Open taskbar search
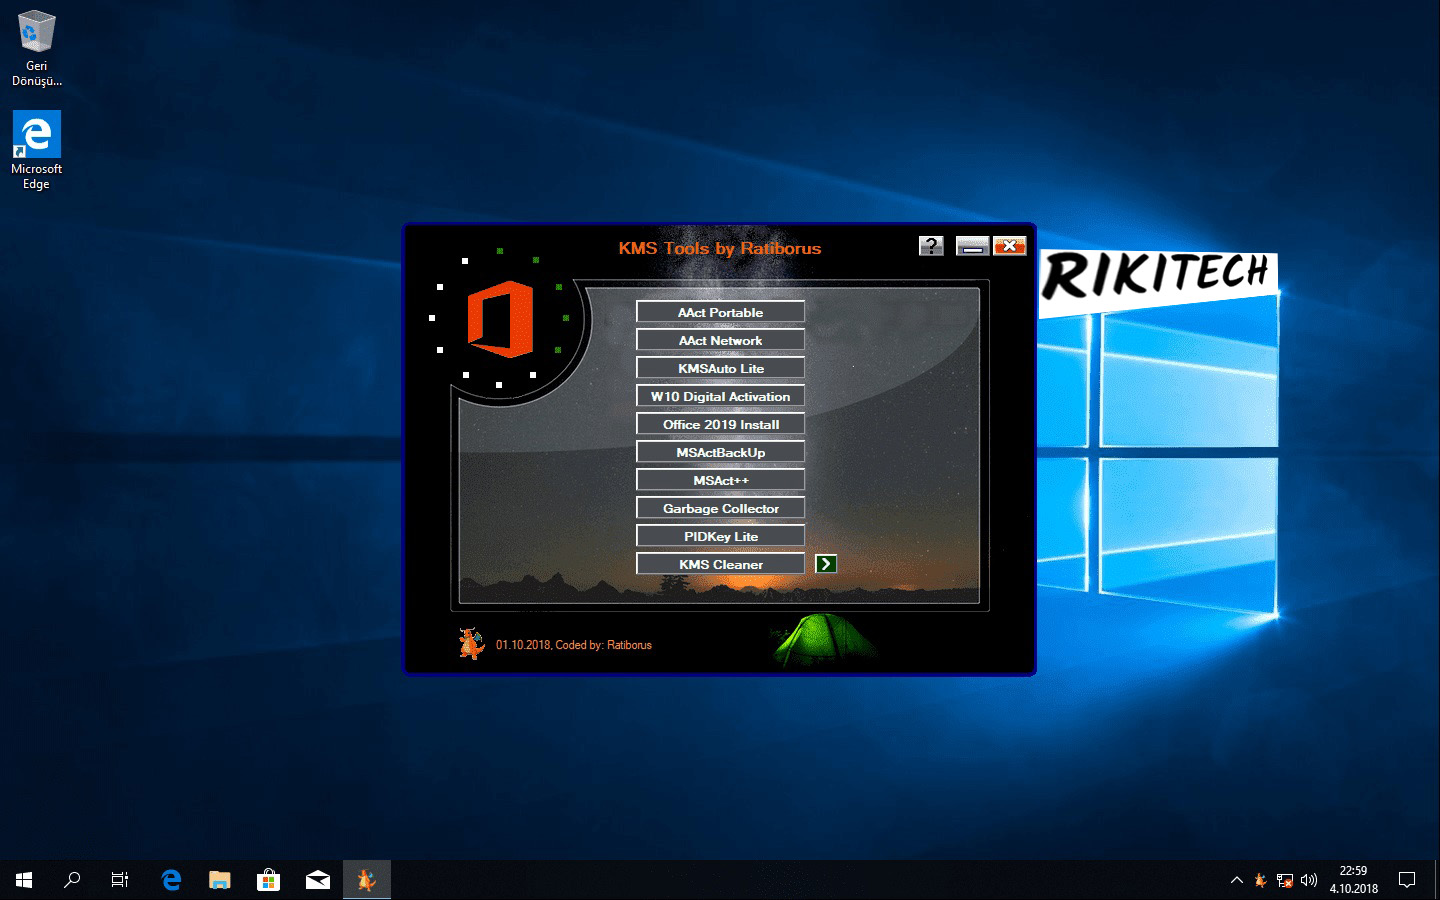Screen dimensions: 1440x900 point(72,880)
